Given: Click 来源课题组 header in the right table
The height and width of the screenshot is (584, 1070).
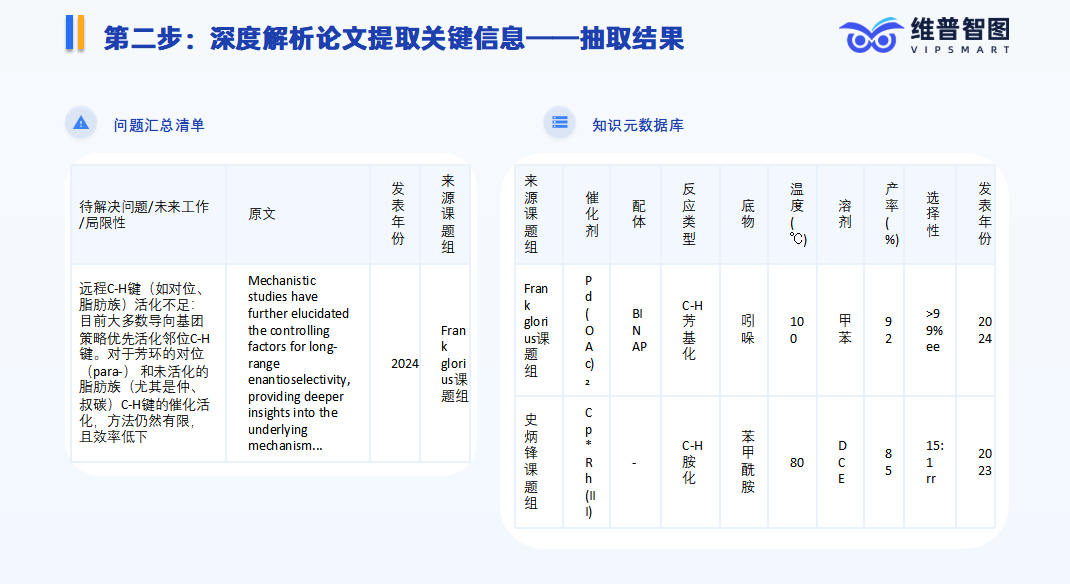Looking at the screenshot, I should click(539, 214).
